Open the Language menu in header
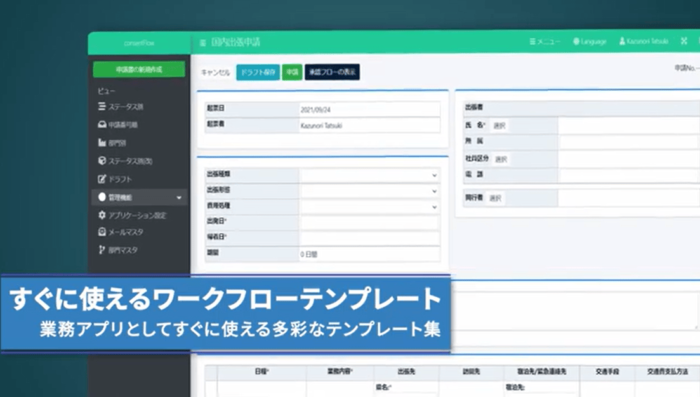 click(x=590, y=42)
